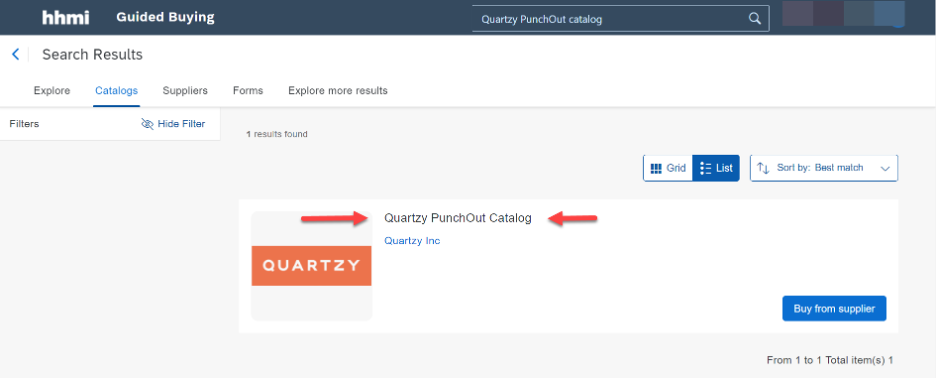
Task: Open the Sort by: Best match menu
Action: point(824,168)
